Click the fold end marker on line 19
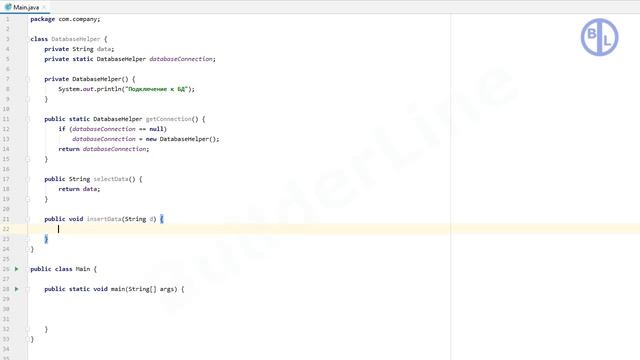This screenshot has height=360, width=640. pyautogui.click(x=28, y=199)
